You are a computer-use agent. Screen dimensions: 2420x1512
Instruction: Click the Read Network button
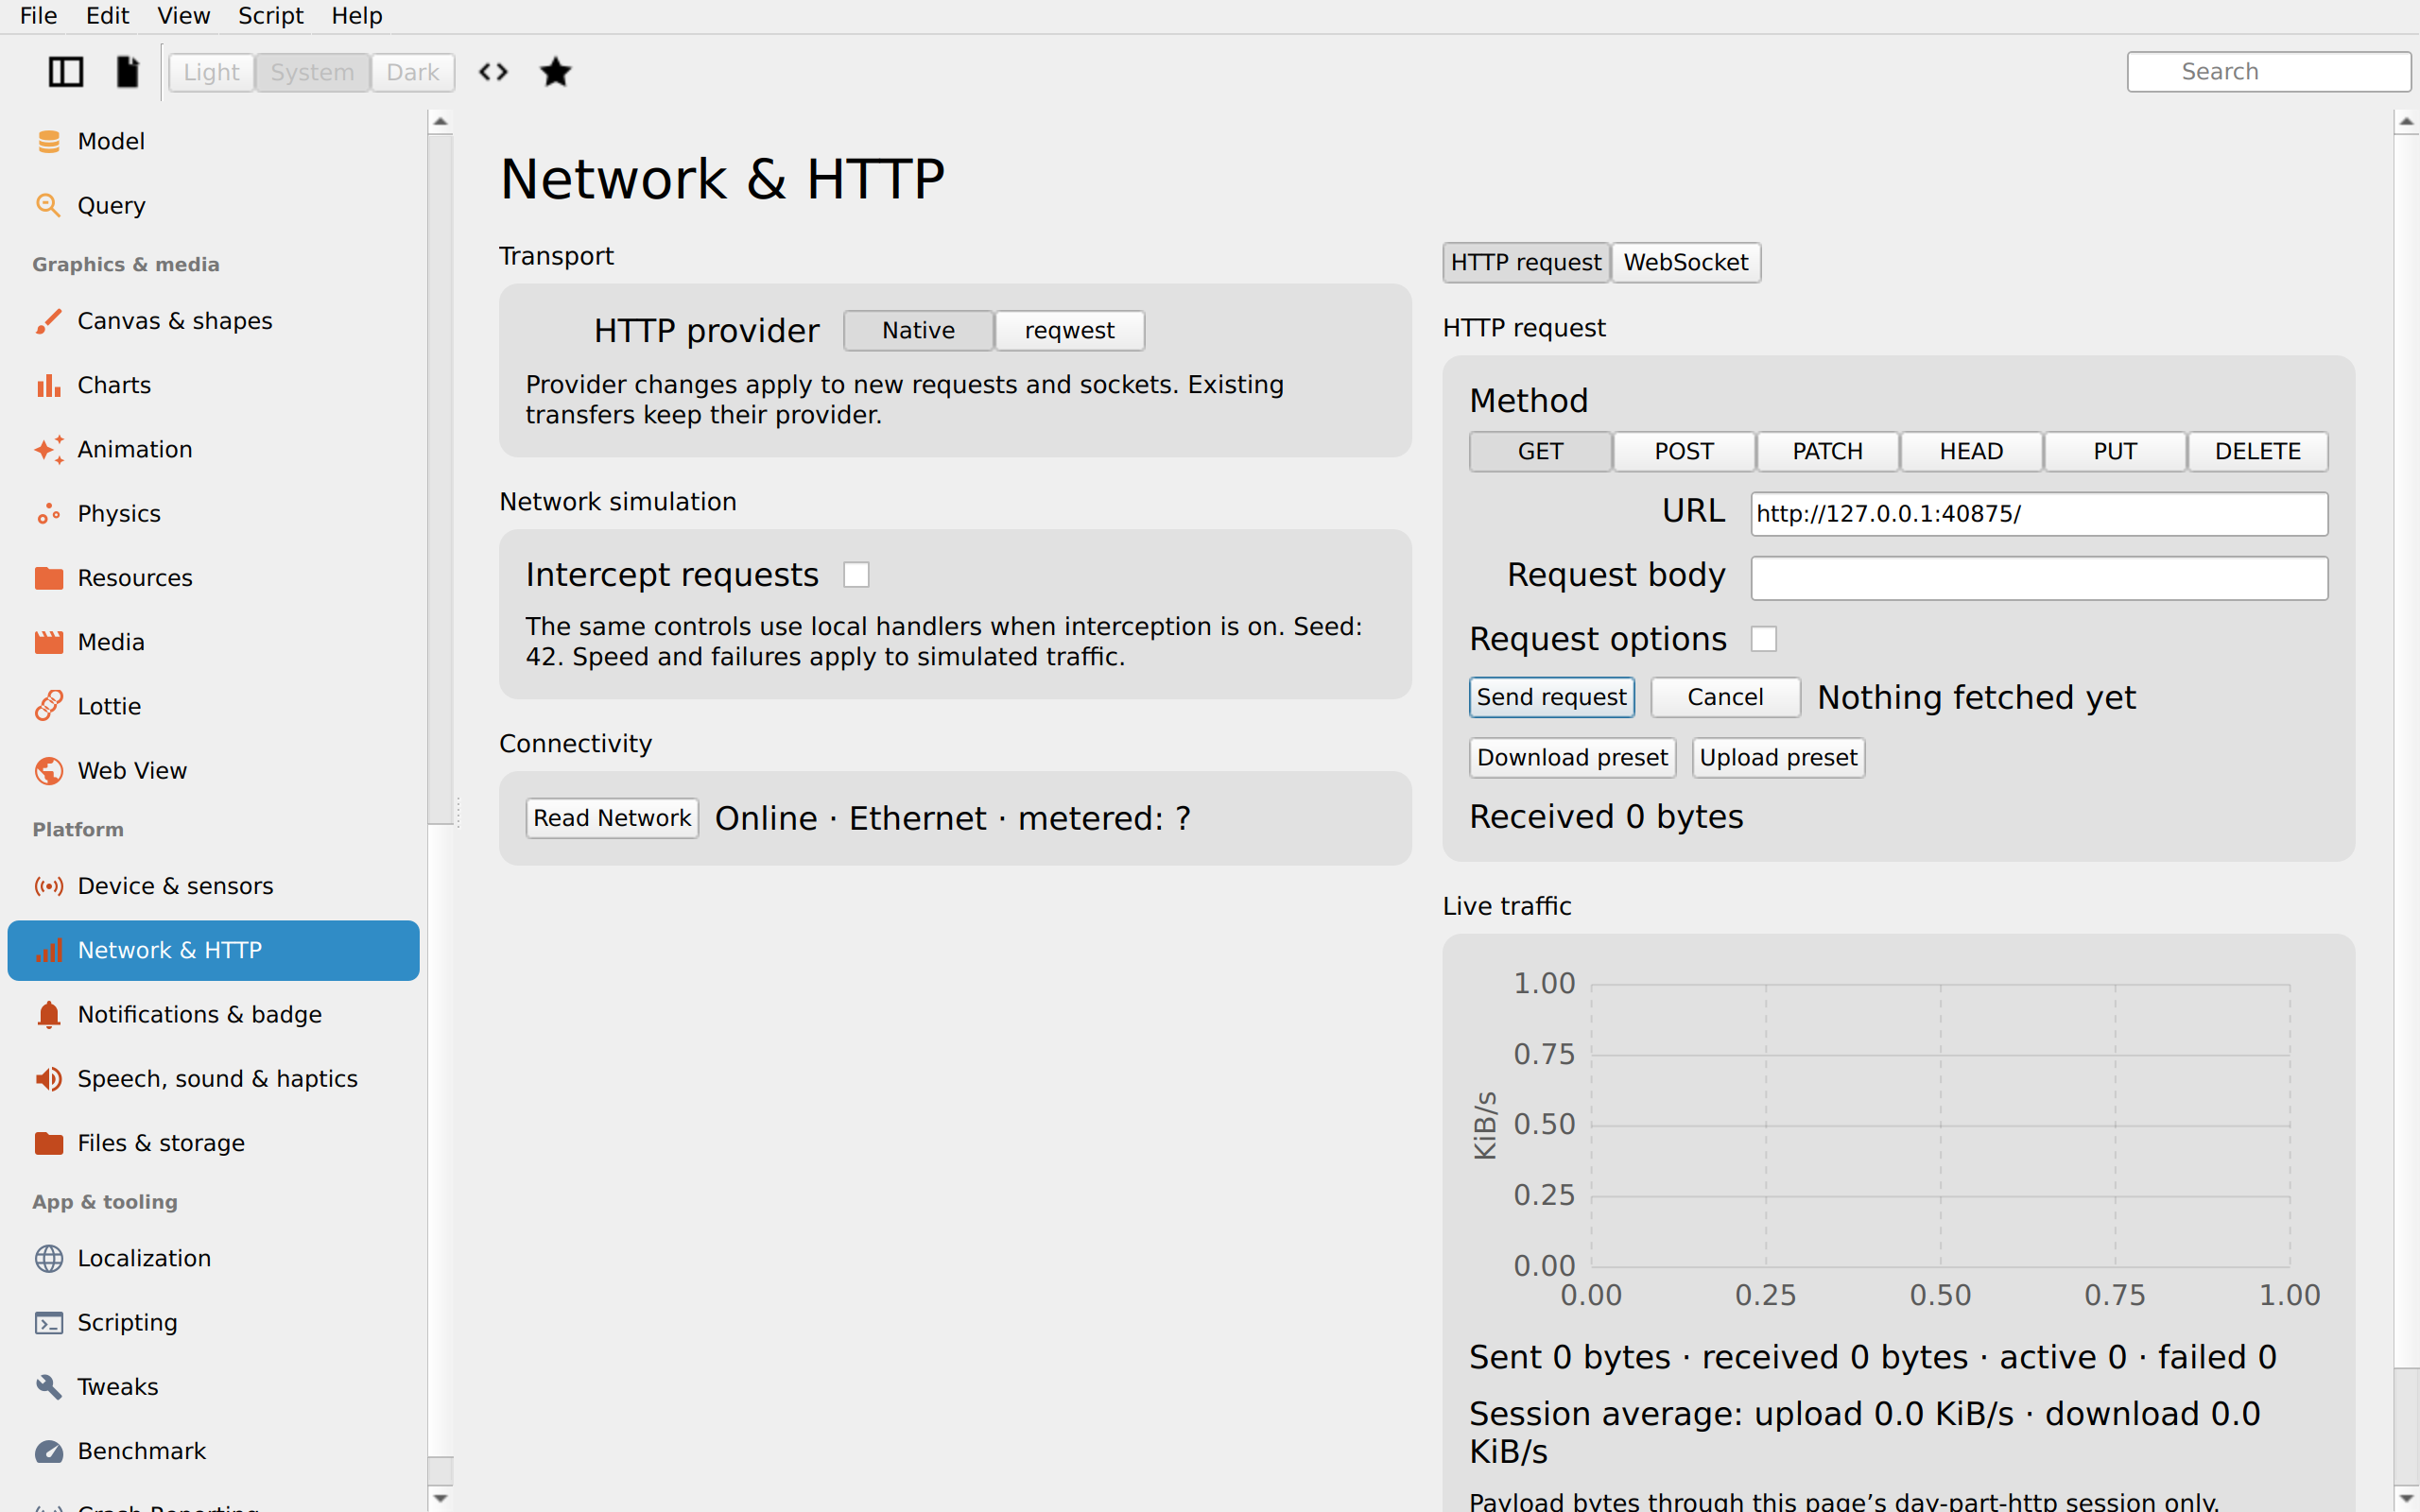612,819
